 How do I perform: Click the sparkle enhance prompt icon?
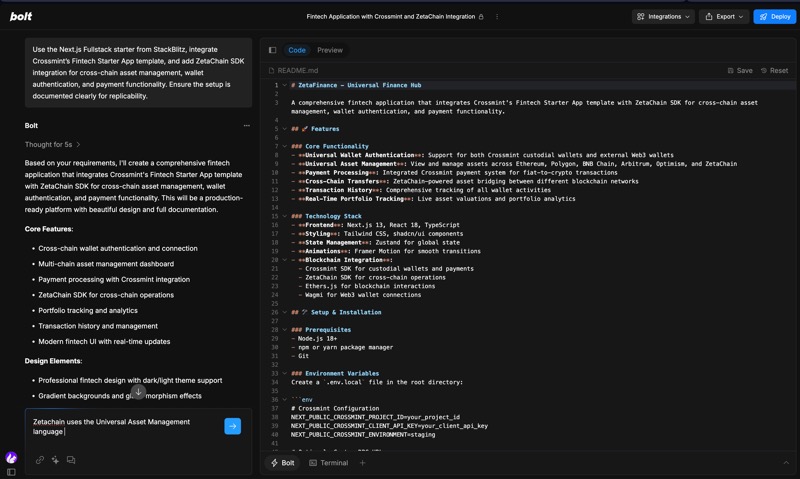pyautogui.click(x=55, y=460)
